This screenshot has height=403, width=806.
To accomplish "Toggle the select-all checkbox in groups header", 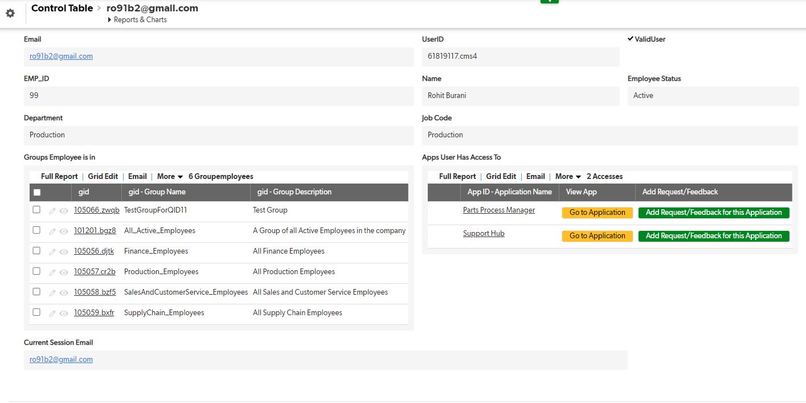I will pyautogui.click(x=37, y=192).
